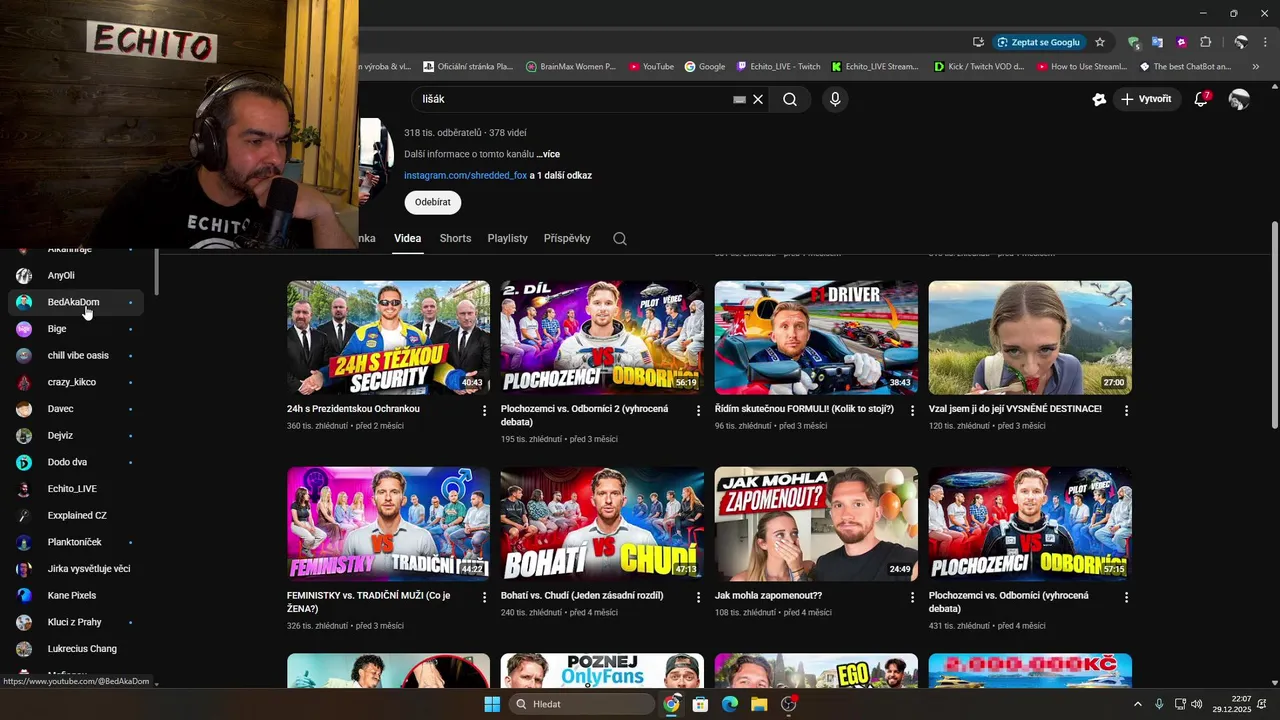The width and height of the screenshot is (1280, 720).
Task: Switch to the Příspěvky tab
Action: [x=567, y=238]
